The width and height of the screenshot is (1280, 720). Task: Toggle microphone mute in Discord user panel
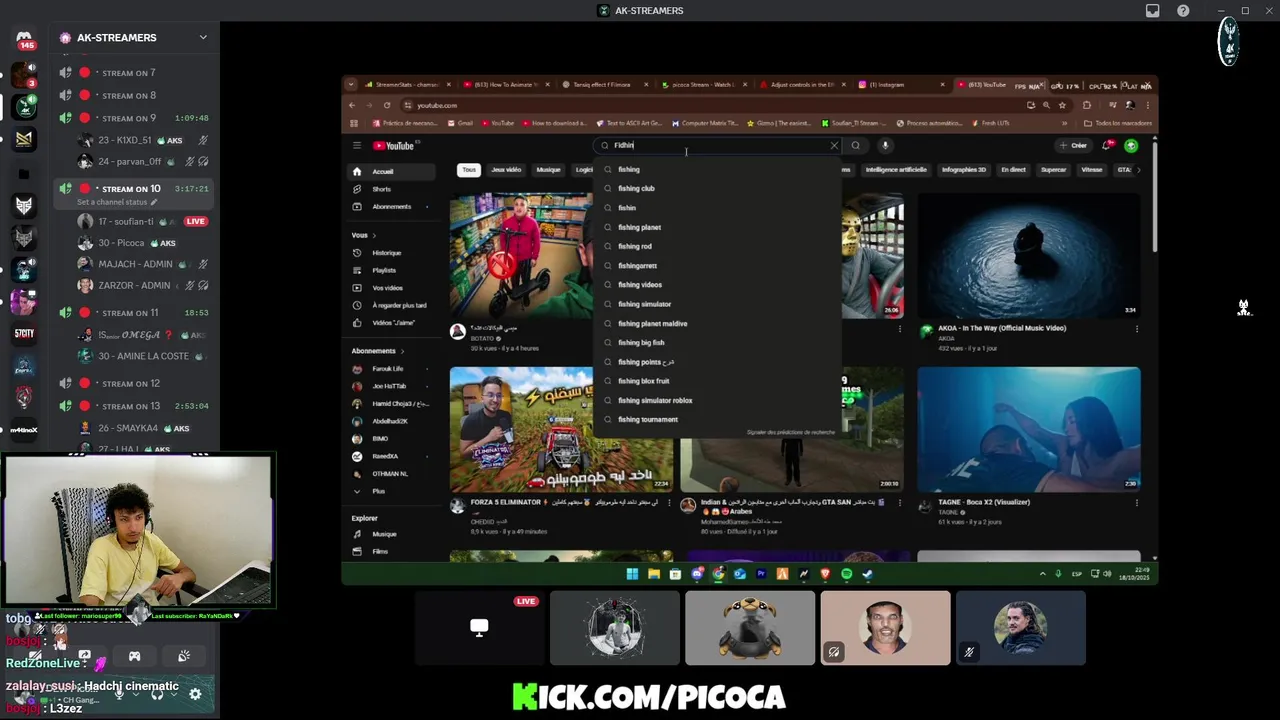click(x=118, y=694)
